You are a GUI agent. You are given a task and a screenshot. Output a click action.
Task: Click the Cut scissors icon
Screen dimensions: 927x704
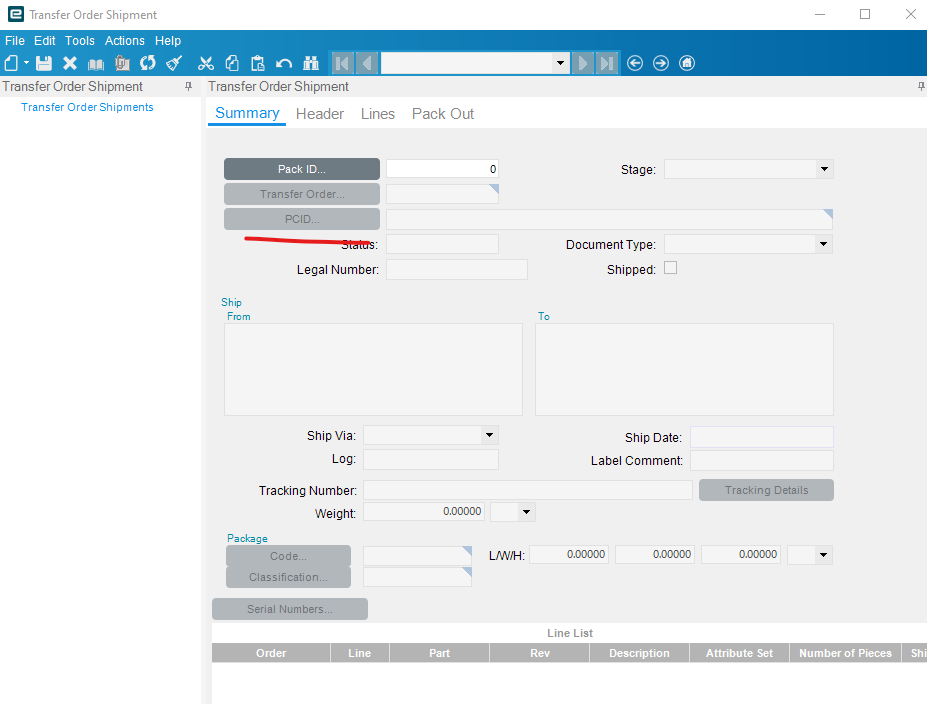click(206, 63)
